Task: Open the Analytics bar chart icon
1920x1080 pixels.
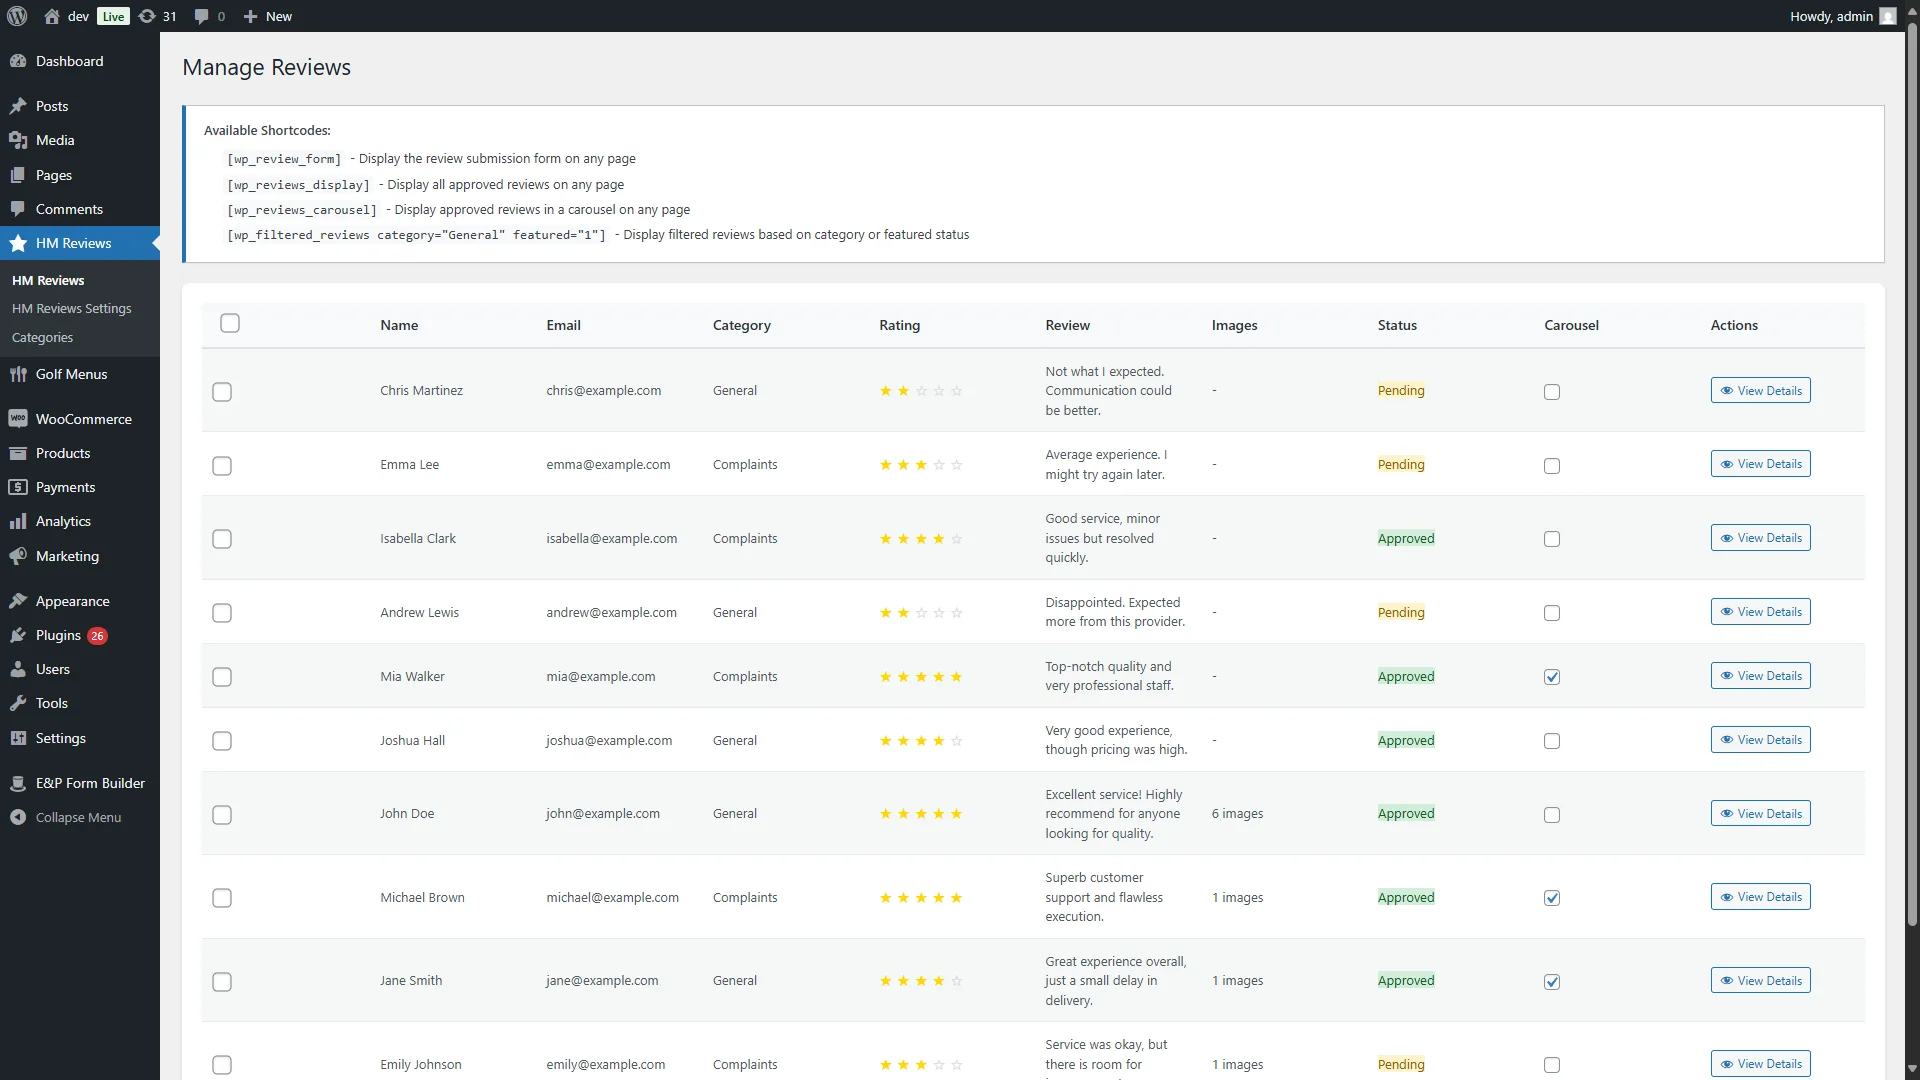Action: tap(18, 521)
